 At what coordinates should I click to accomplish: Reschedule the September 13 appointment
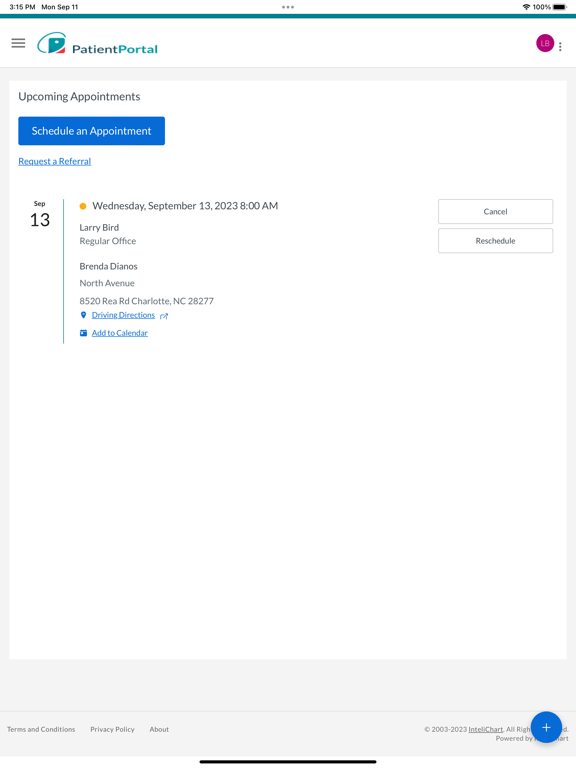coord(495,241)
